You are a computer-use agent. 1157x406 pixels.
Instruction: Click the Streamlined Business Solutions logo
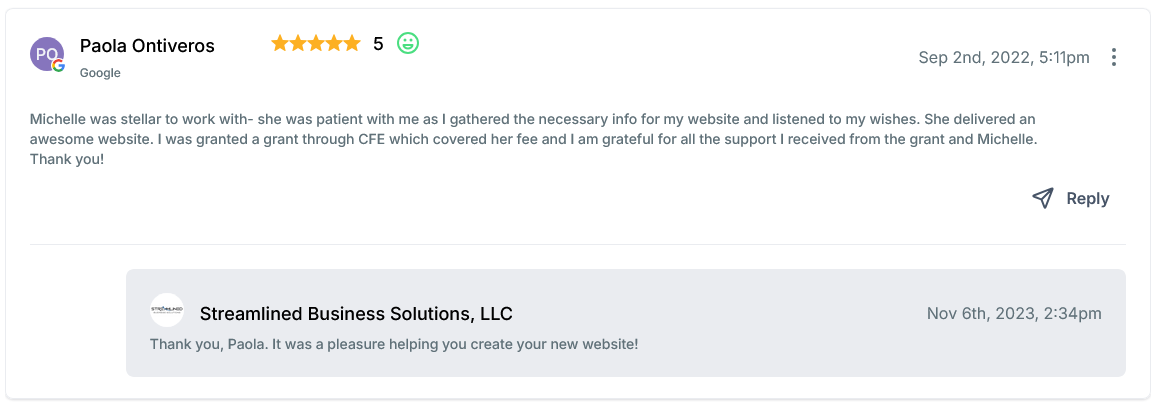point(167,311)
